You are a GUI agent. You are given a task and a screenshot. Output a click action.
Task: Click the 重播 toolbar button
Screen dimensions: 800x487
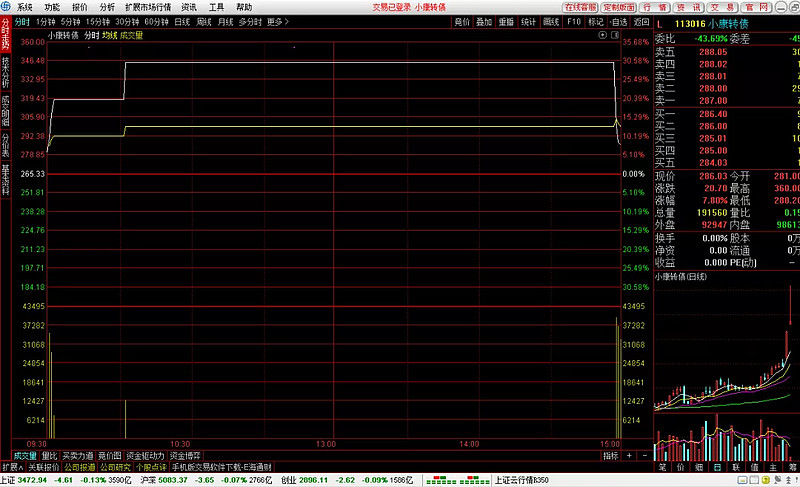(x=506, y=22)
